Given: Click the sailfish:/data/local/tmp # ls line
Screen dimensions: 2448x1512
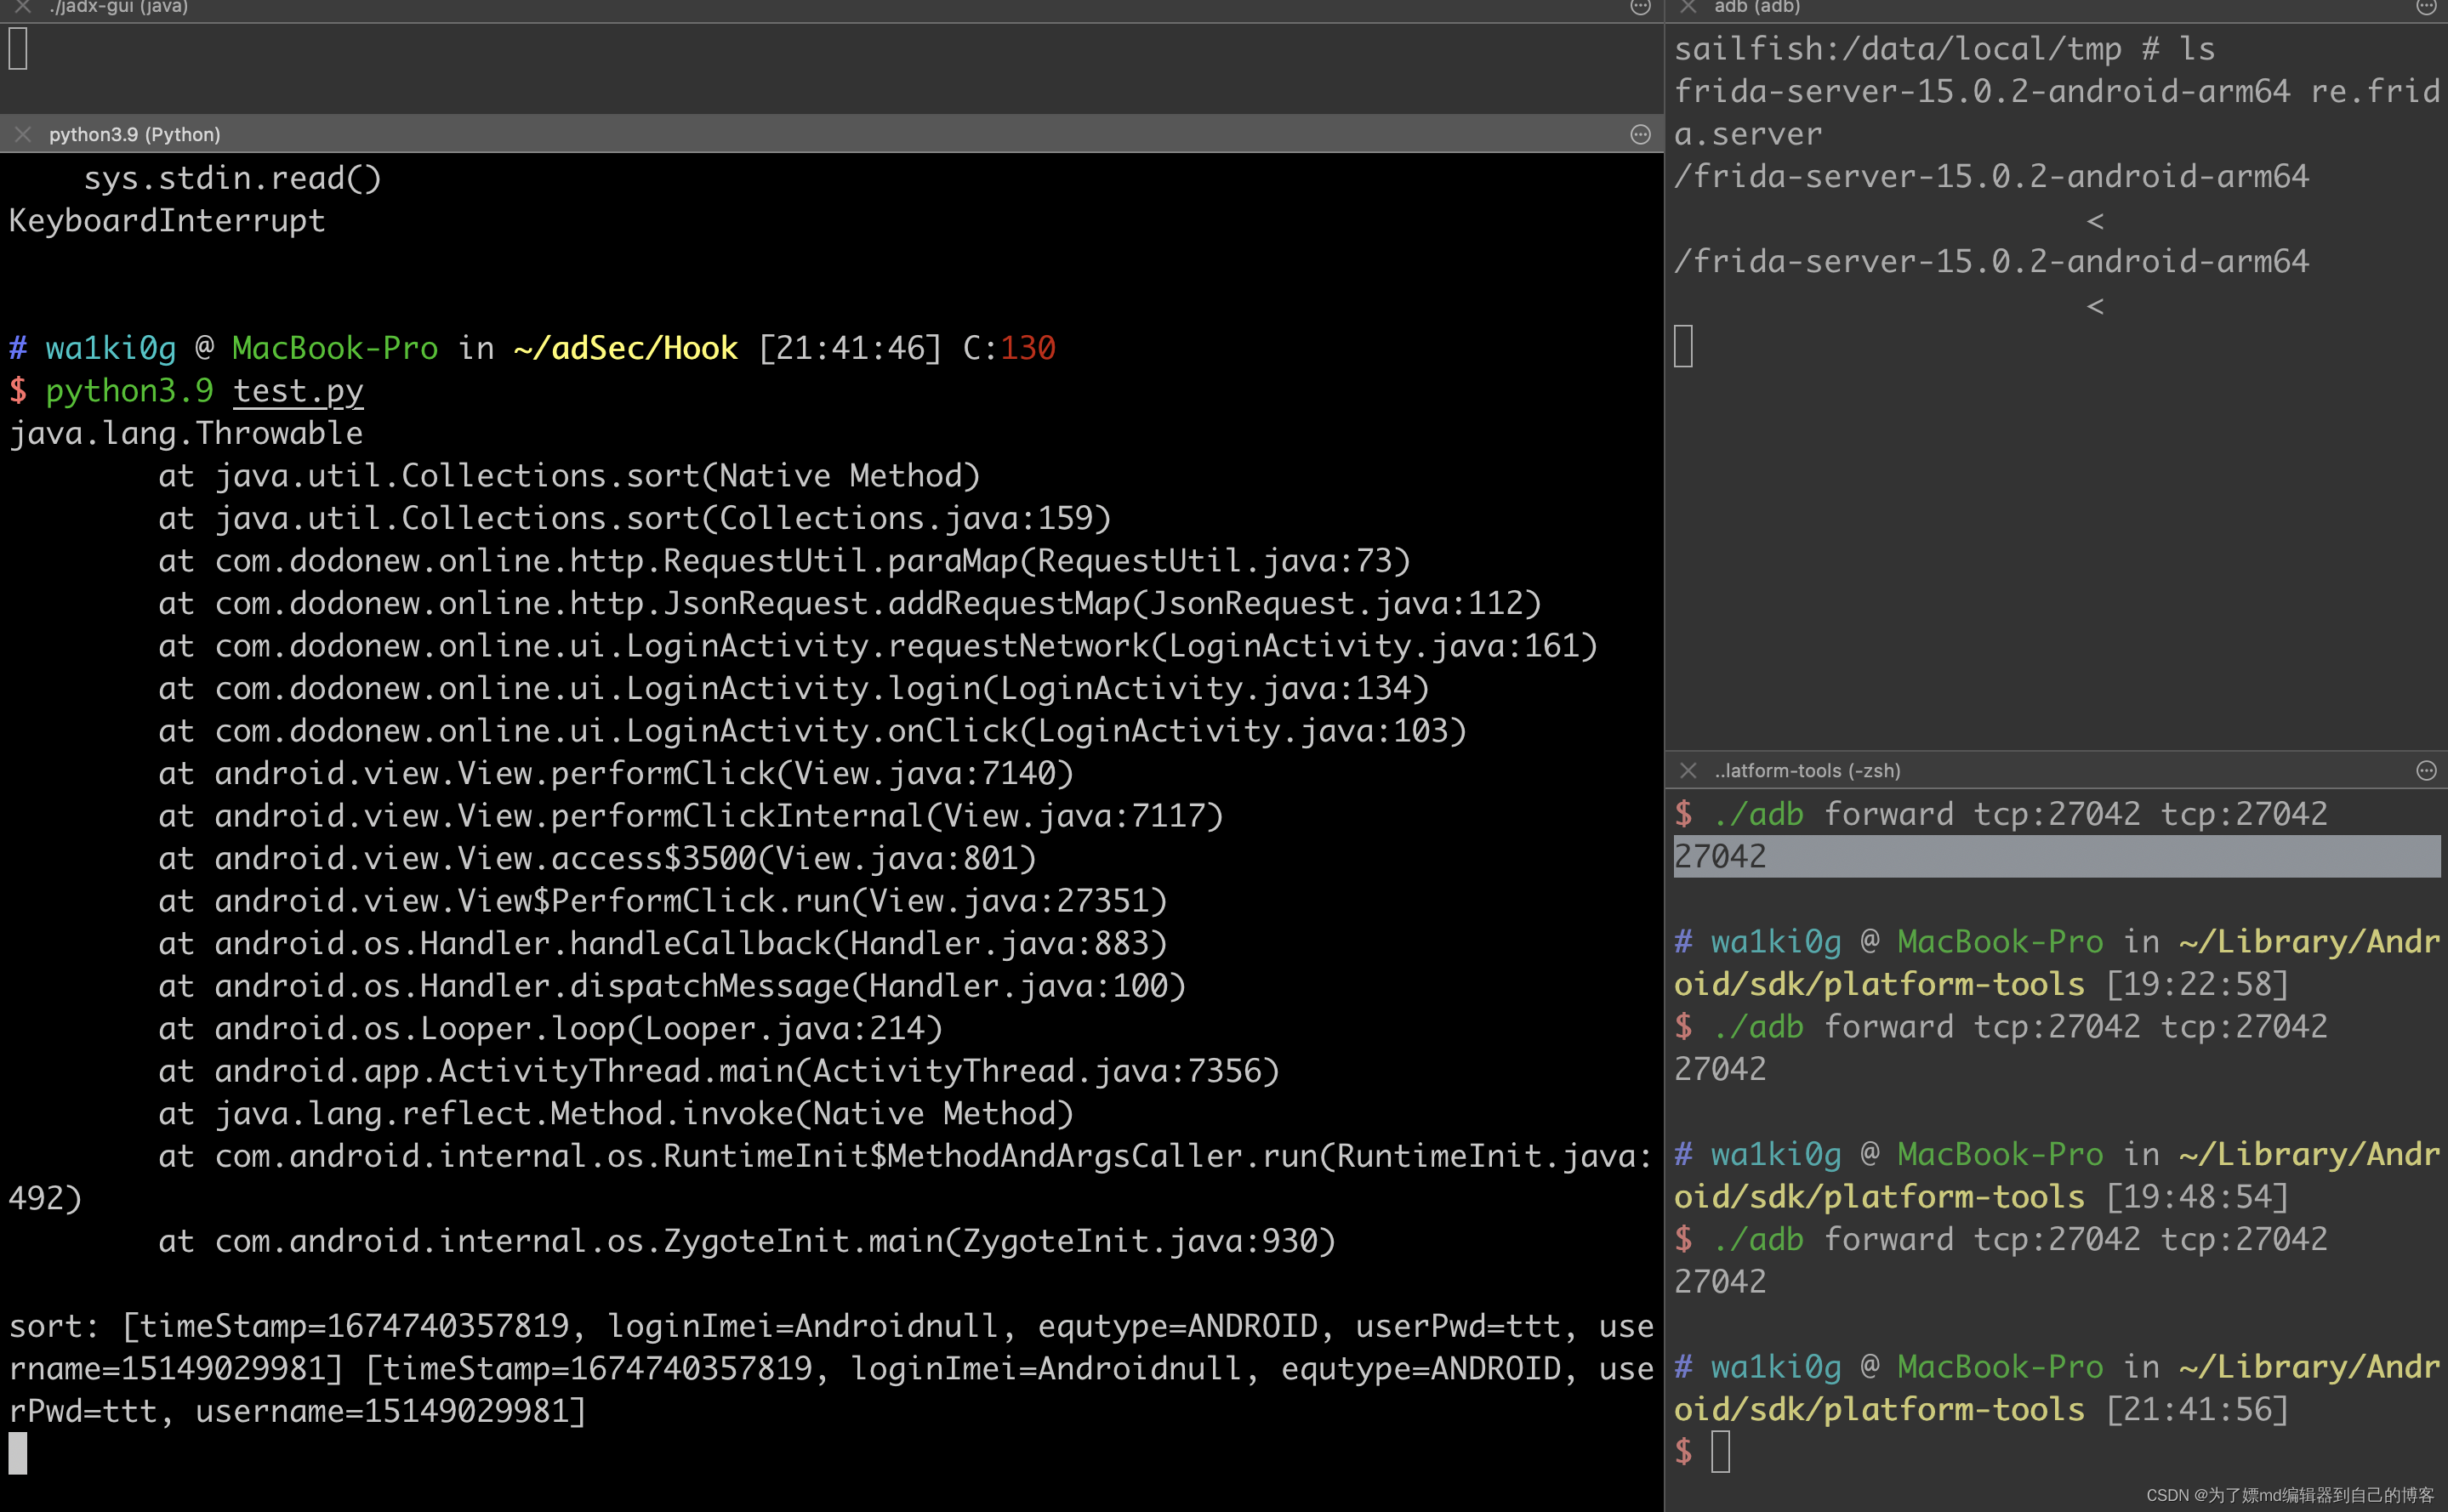Looking at the screenshot, I should 1945,49.
